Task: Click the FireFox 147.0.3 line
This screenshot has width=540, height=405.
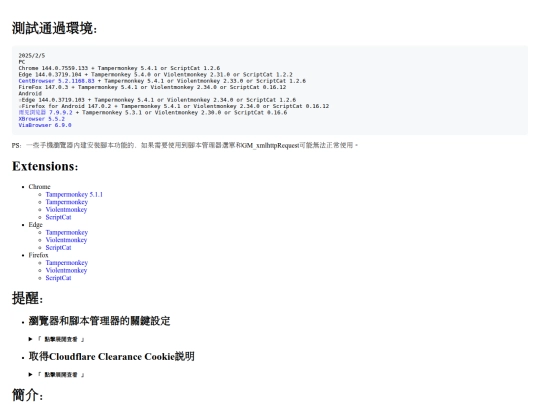Action: pyautogui.click(x=152, y=87)
